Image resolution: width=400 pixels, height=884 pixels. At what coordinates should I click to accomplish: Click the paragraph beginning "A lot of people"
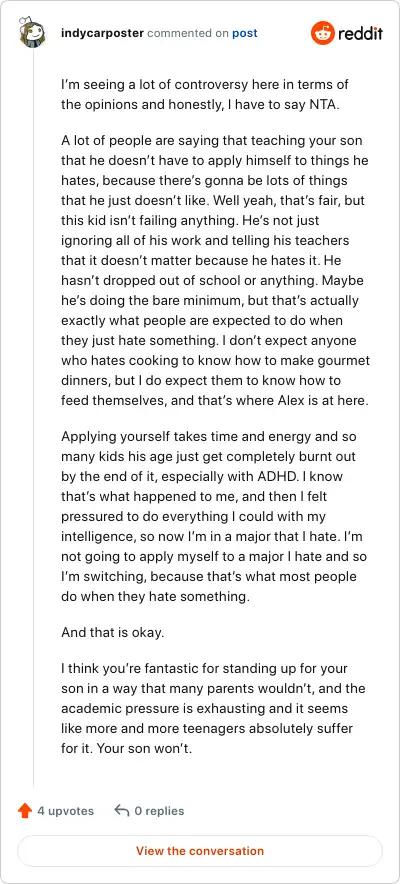point(215,269)
